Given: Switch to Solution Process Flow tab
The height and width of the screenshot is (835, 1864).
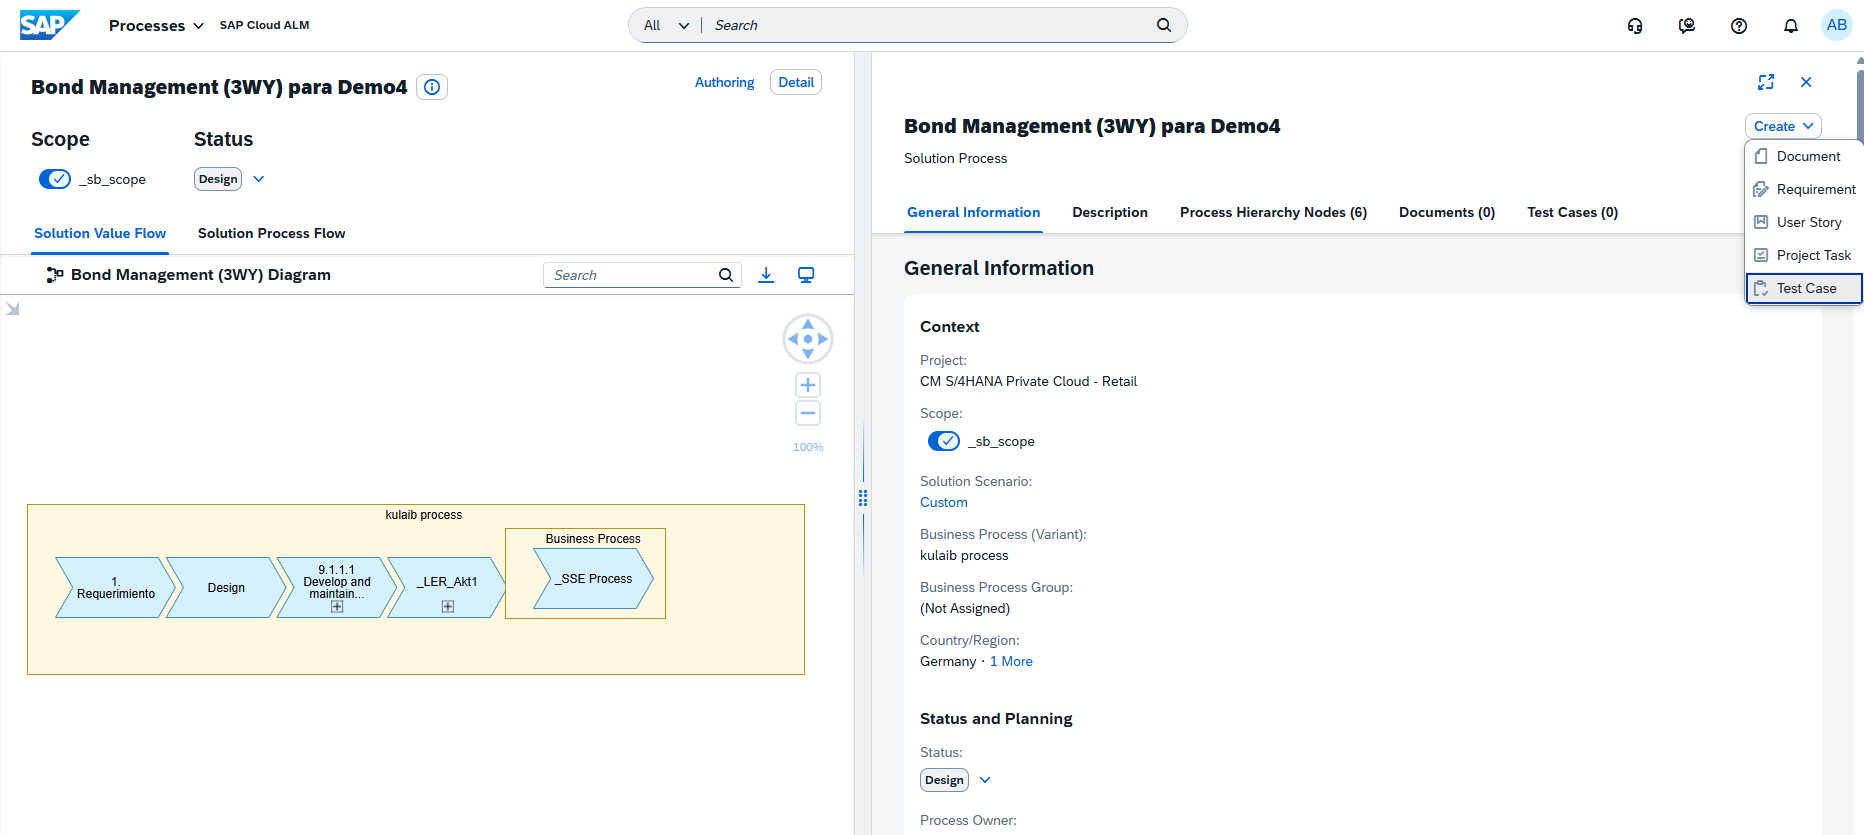Looking at the screenshot, I should point(271,233).
